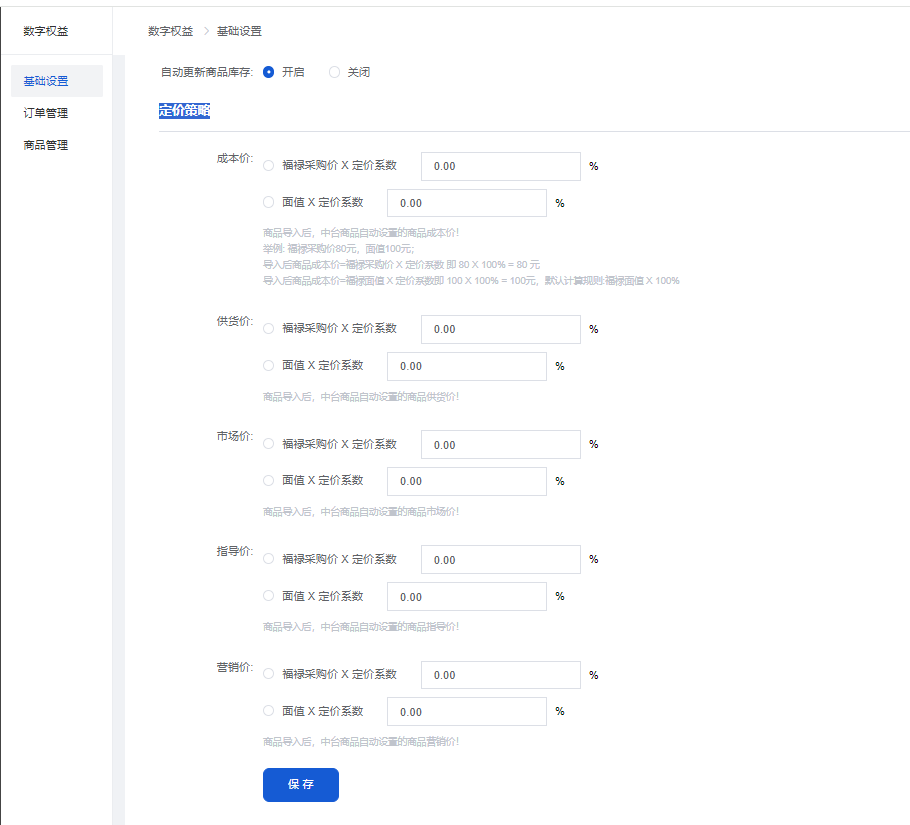Focus 市场价 福禄采购价 coefficient input

pos(500,445)
